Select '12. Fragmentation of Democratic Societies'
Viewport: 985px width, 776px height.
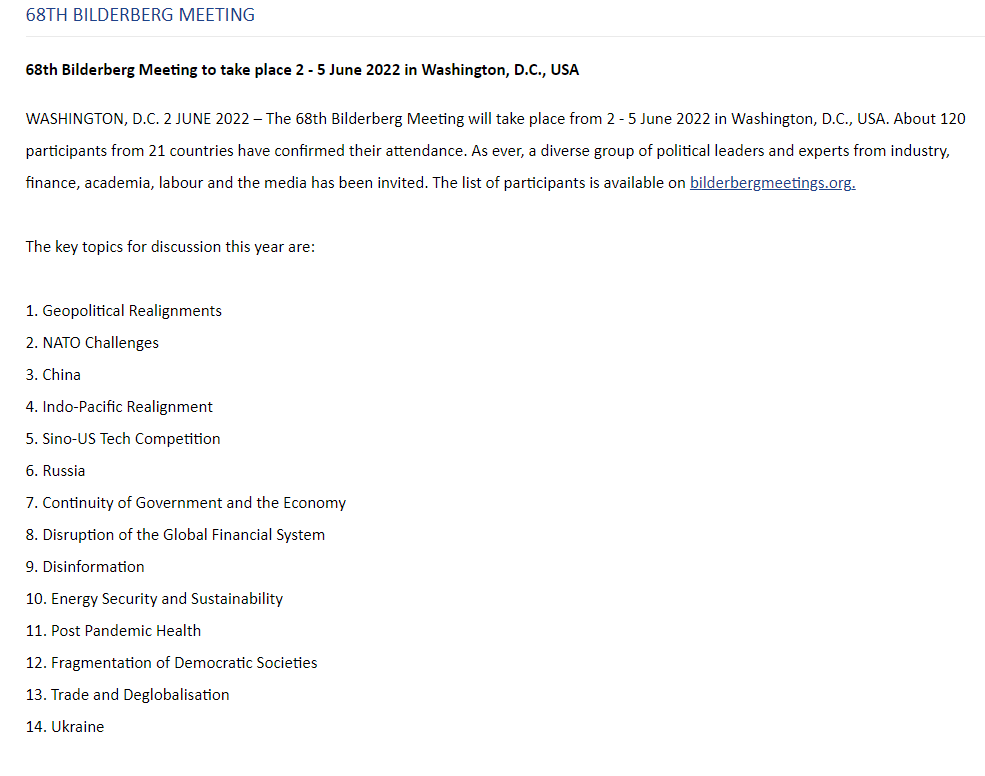(171, 664)
